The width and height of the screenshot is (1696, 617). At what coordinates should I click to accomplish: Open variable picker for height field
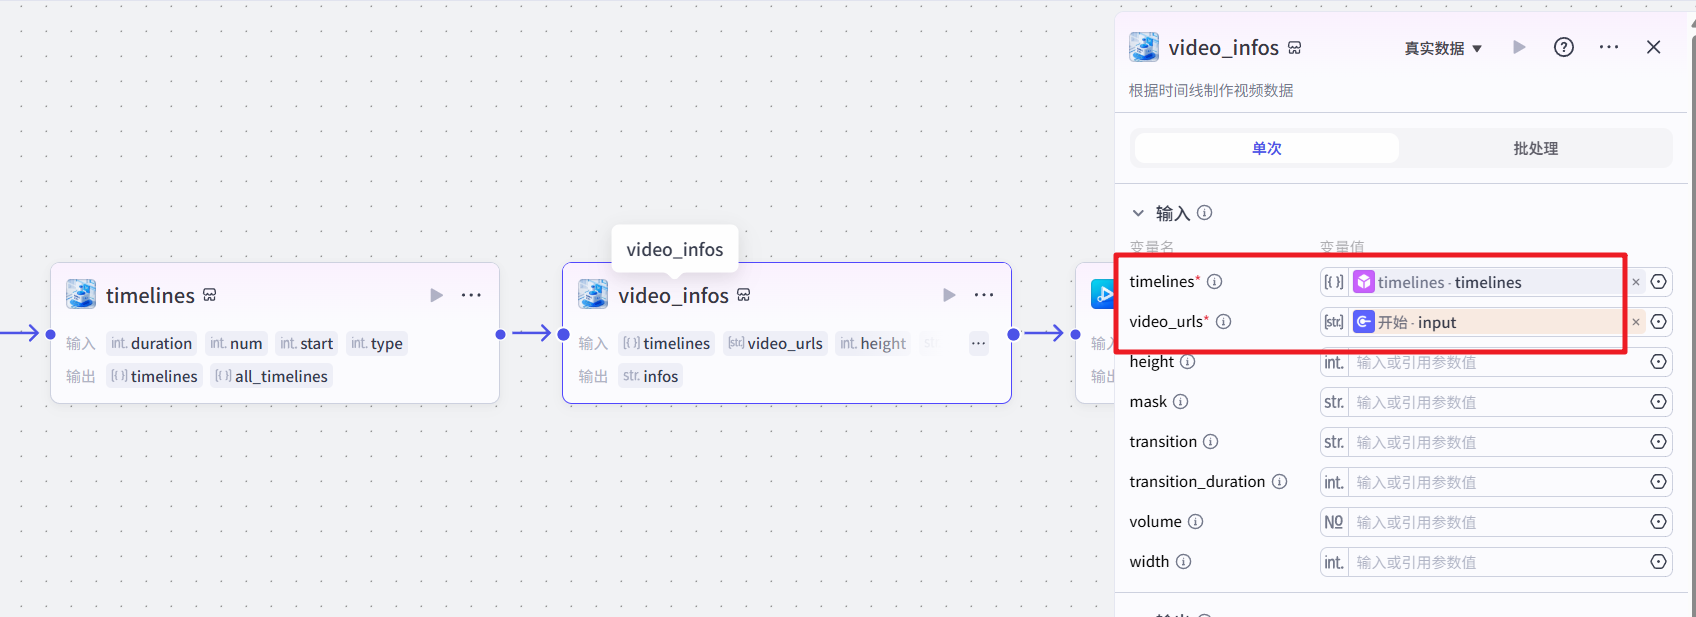coord(1658,362)
